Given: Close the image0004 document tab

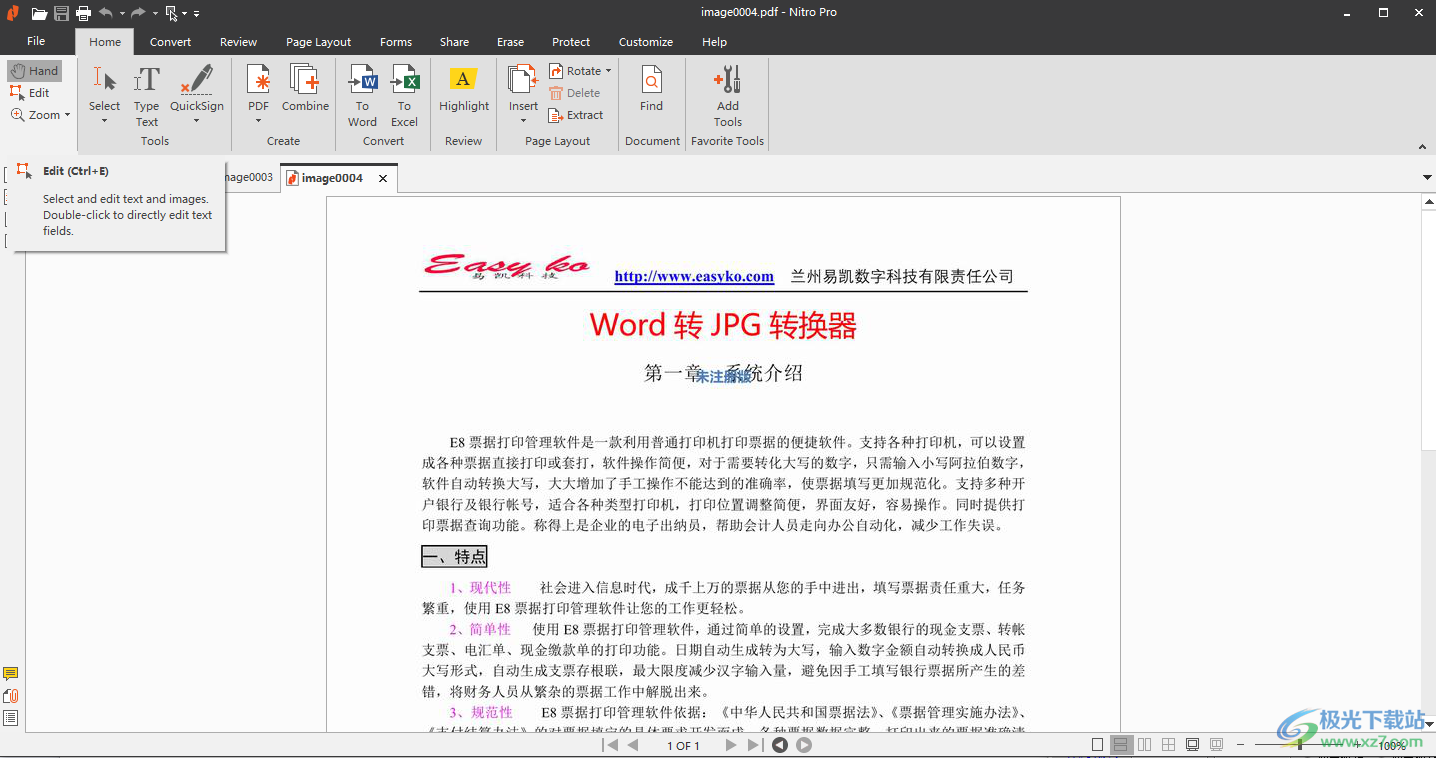Looking at the screenshot, I should 383,178.
